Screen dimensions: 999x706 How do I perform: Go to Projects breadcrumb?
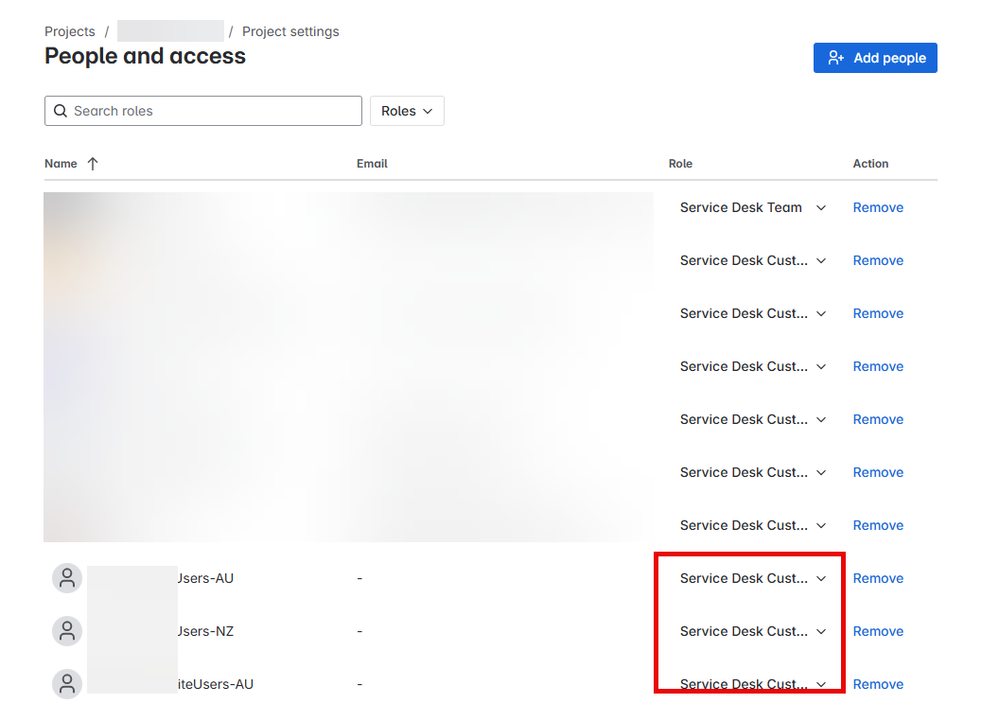coord(69,31)
